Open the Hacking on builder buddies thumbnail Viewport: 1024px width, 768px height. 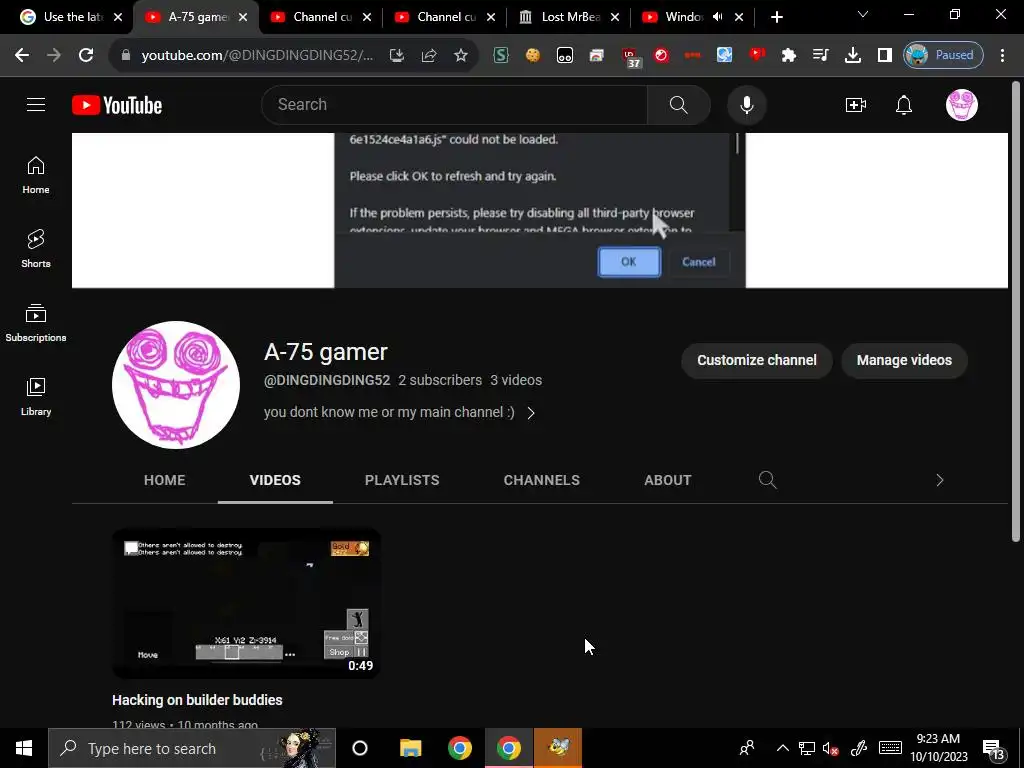tap(246, 603)
